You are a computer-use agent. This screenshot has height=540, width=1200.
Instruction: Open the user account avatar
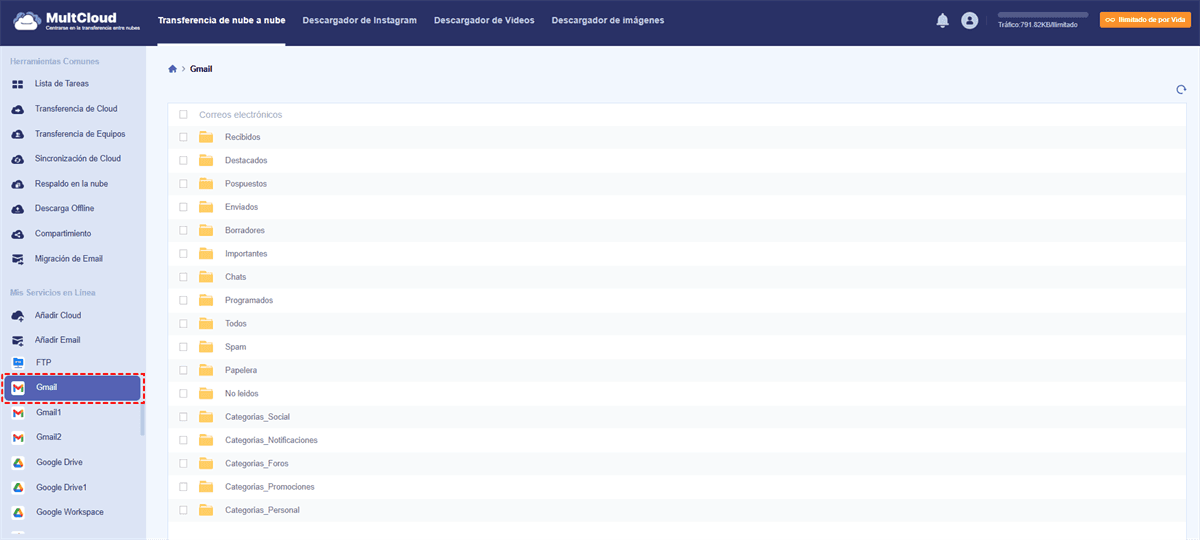click(x=969, y=20)
